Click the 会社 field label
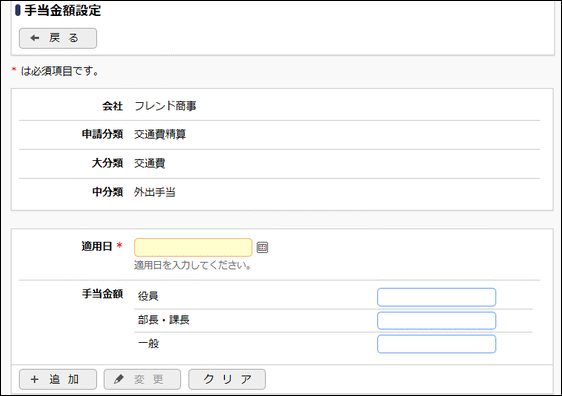 [113, 106]
